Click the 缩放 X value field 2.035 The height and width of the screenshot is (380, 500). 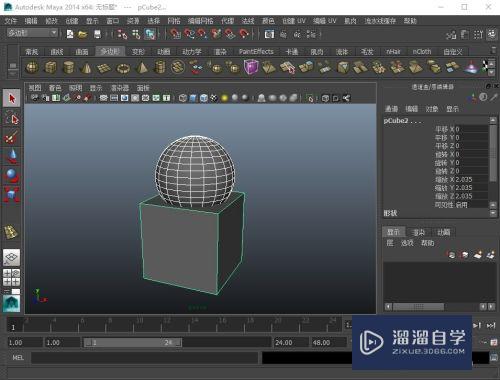pyautogui.click(x=472, y=179)
